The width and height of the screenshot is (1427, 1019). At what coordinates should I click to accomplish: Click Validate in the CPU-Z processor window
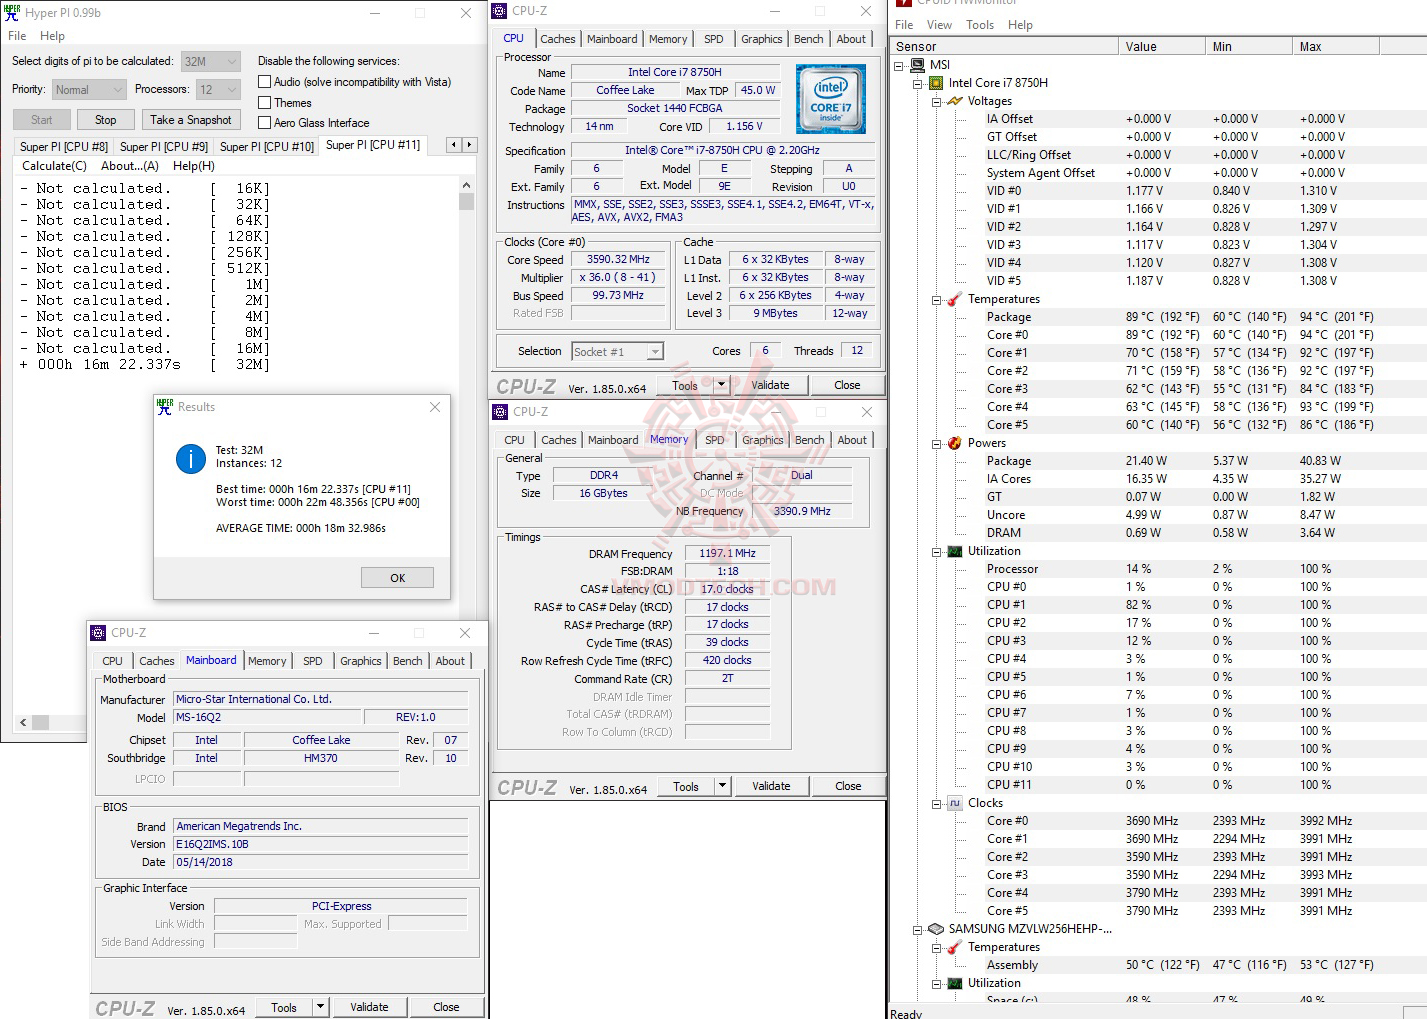(770, 385)
